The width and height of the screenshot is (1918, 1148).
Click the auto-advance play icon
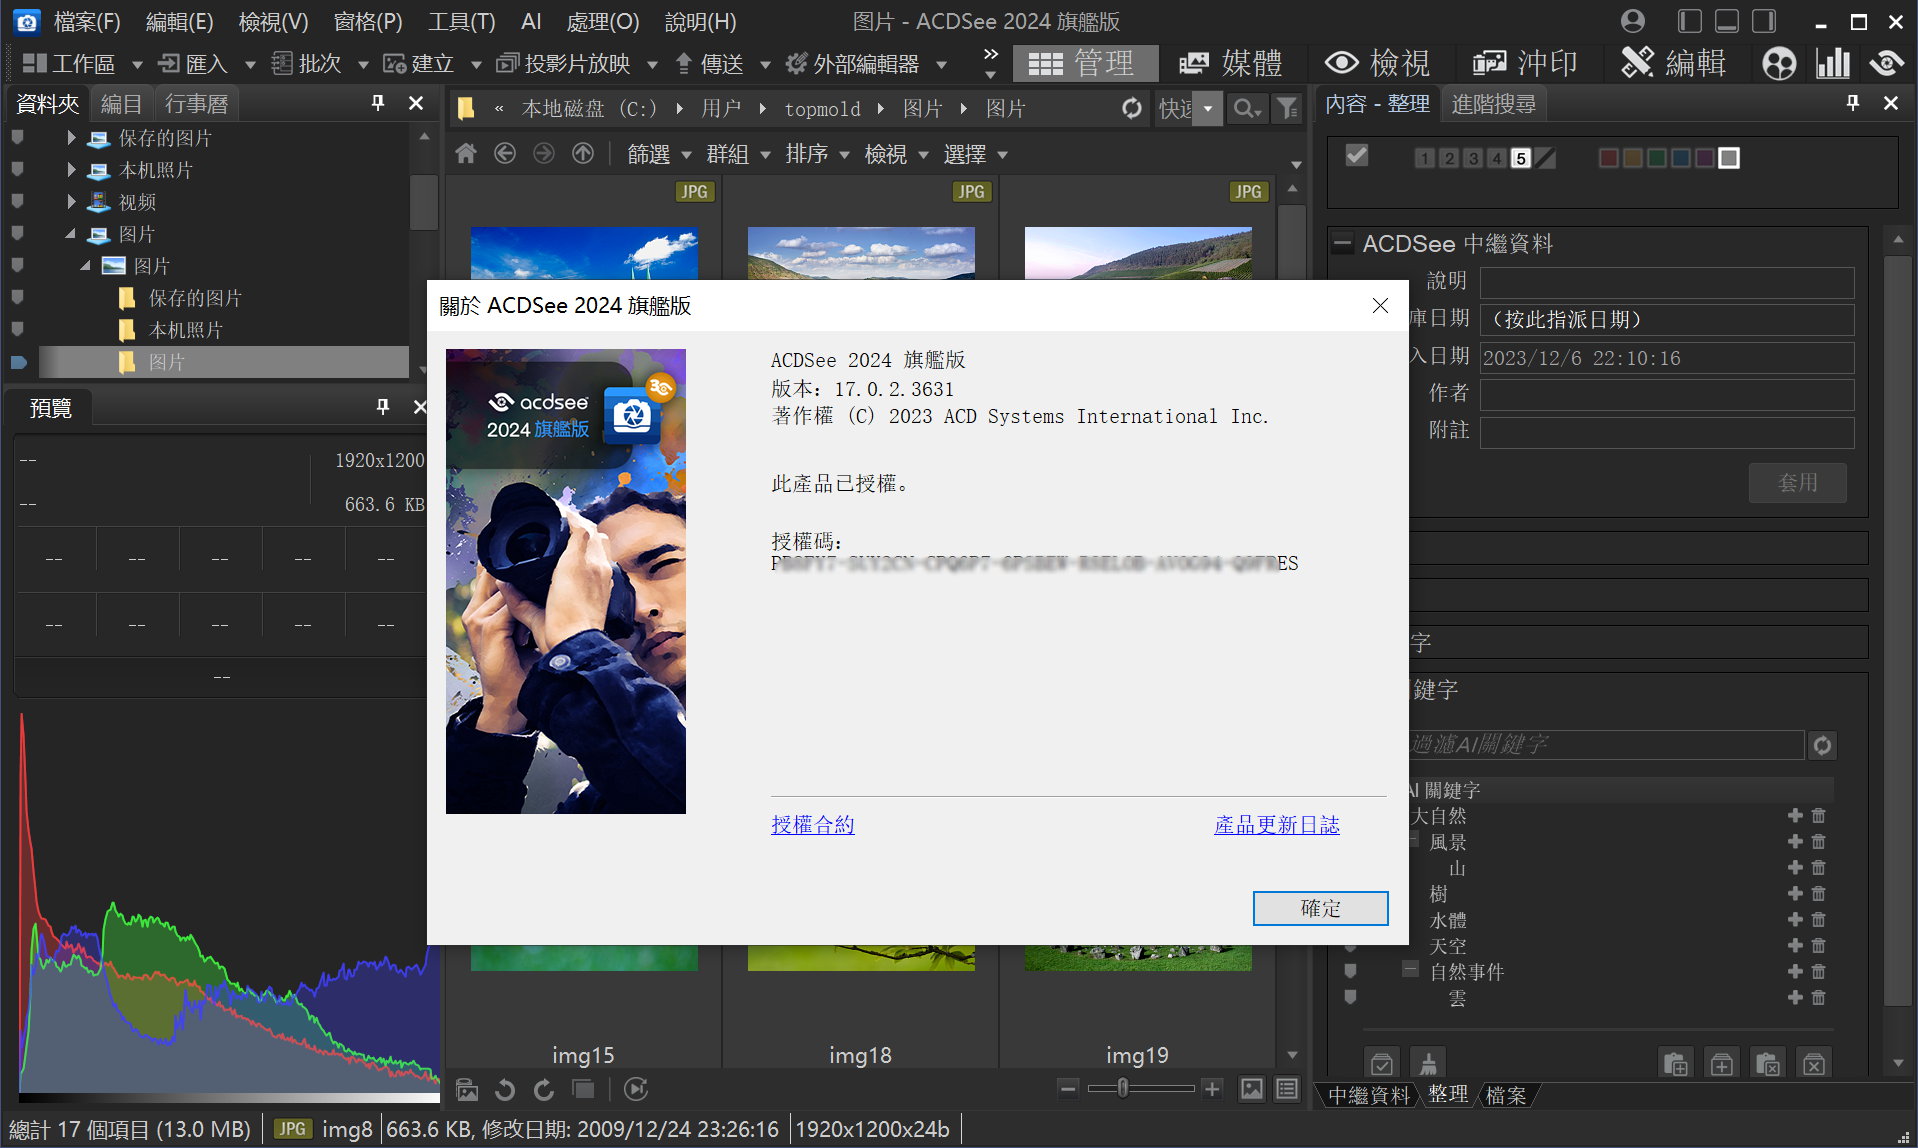[x=636, y=1089]
